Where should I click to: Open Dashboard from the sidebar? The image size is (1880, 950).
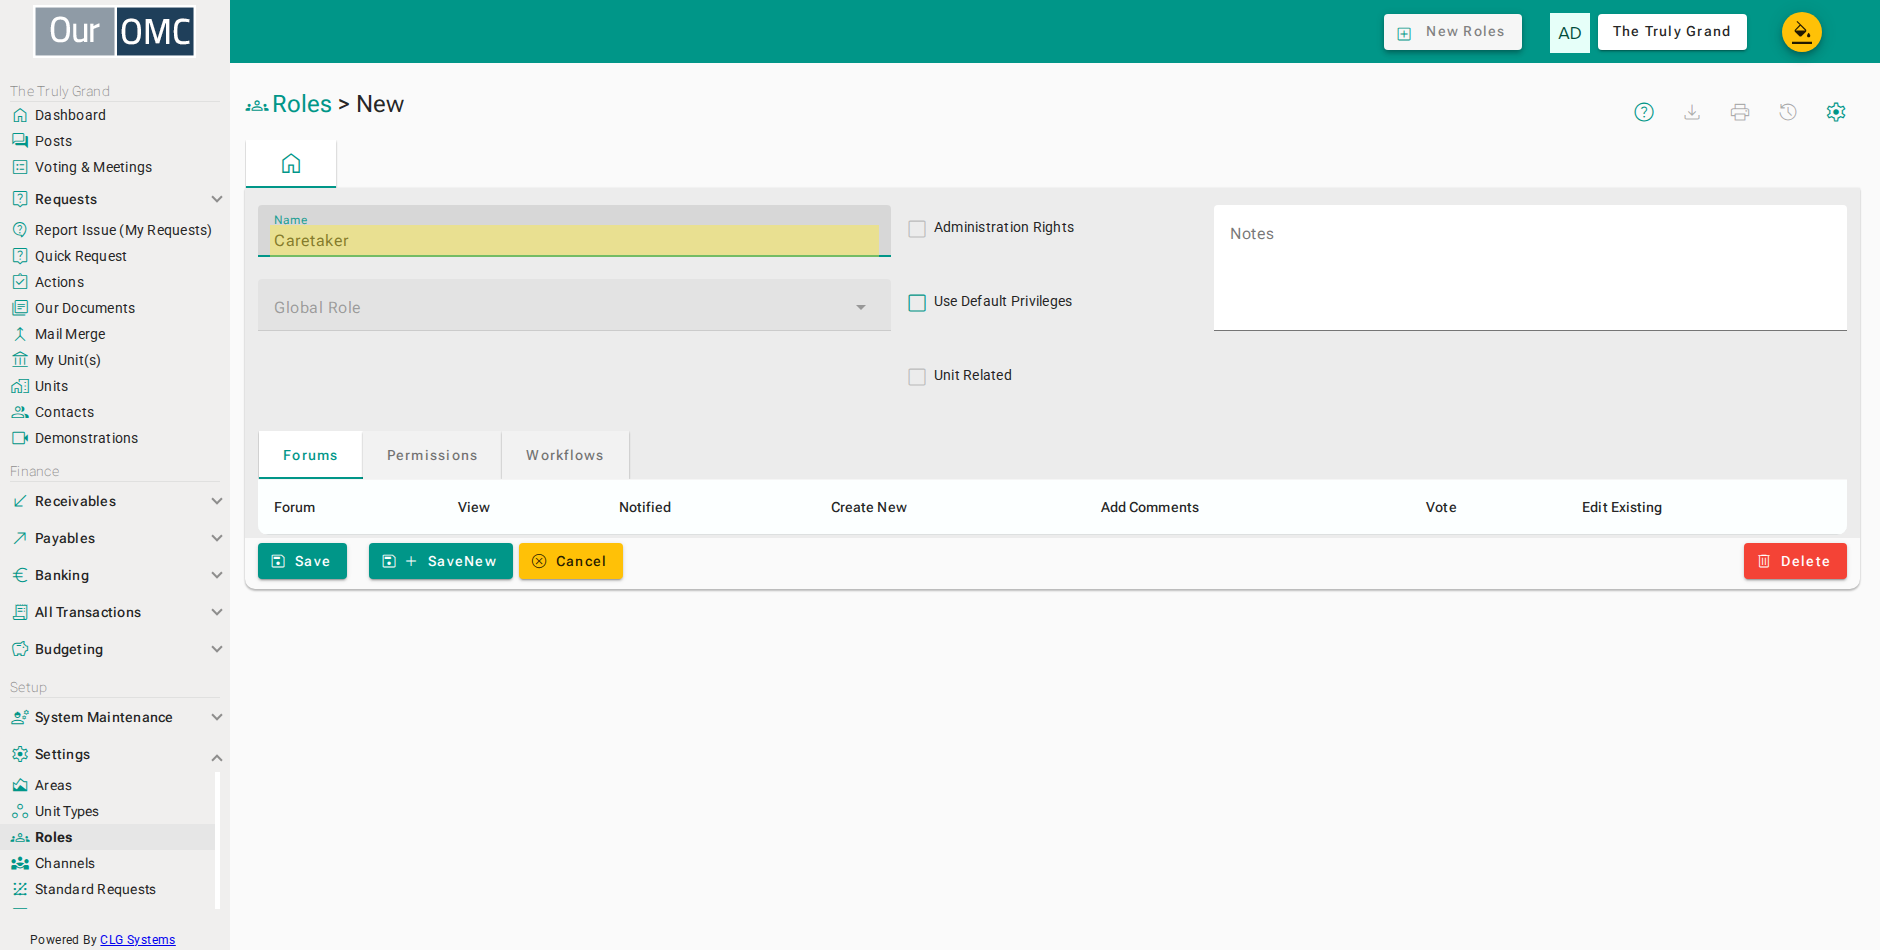coord(70,115)
